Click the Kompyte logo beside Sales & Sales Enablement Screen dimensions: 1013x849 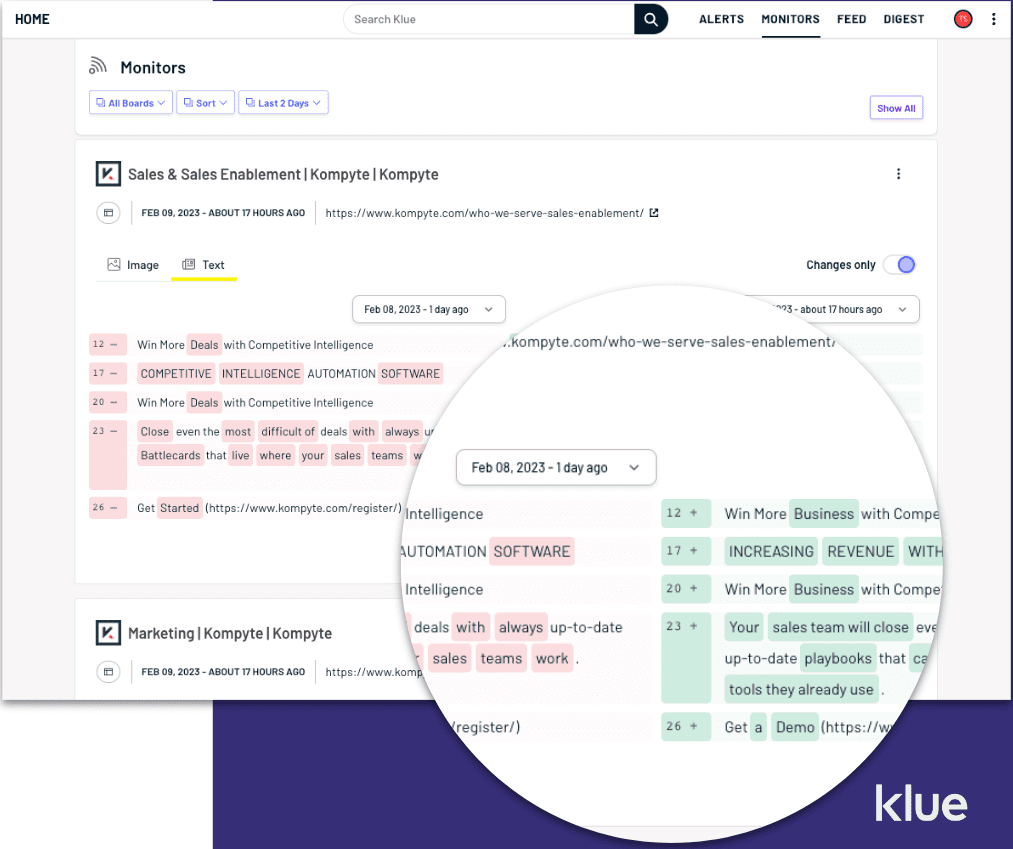pos(108,173)
